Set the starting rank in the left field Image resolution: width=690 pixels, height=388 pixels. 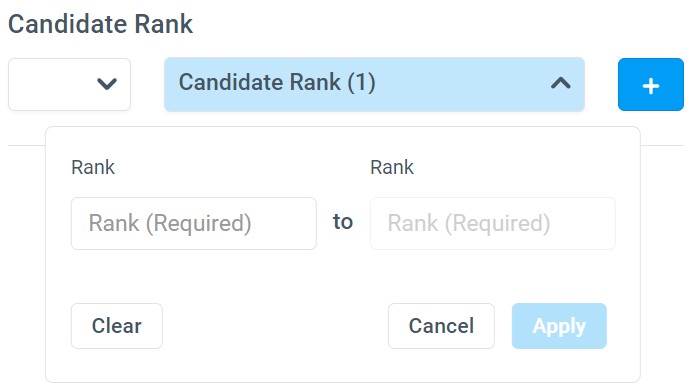point(194,223)
